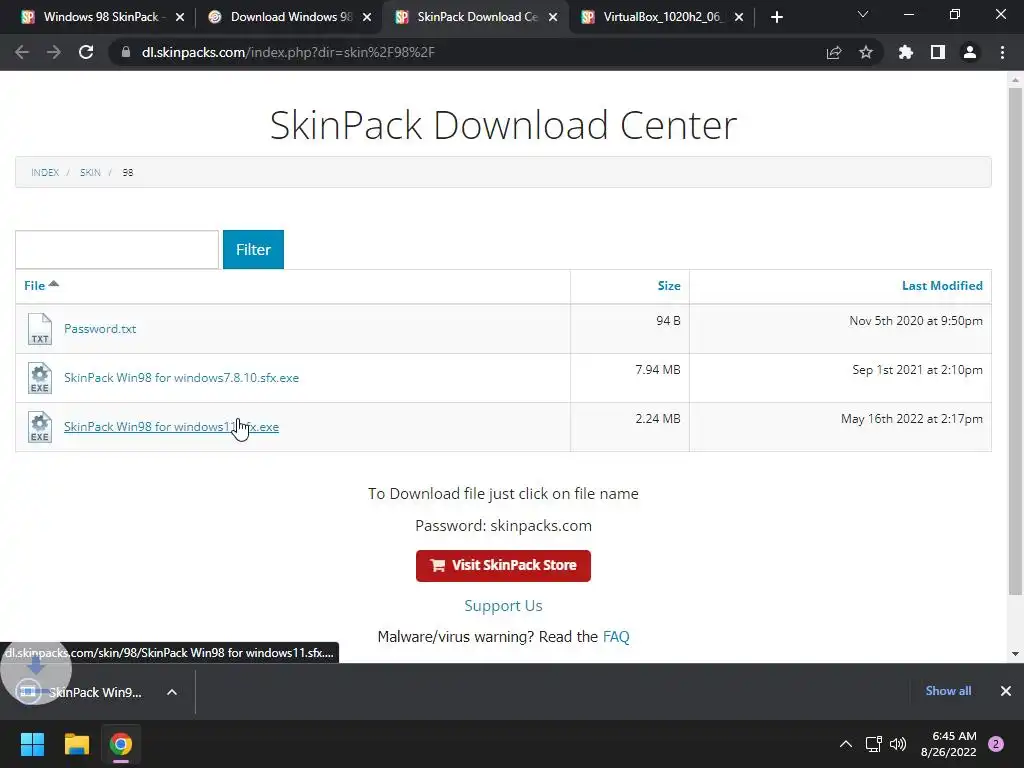Image resolution: width=1024 pixels, height=768 pixels.
Task: Click the browser forward arrow
Action: [54, 52]
